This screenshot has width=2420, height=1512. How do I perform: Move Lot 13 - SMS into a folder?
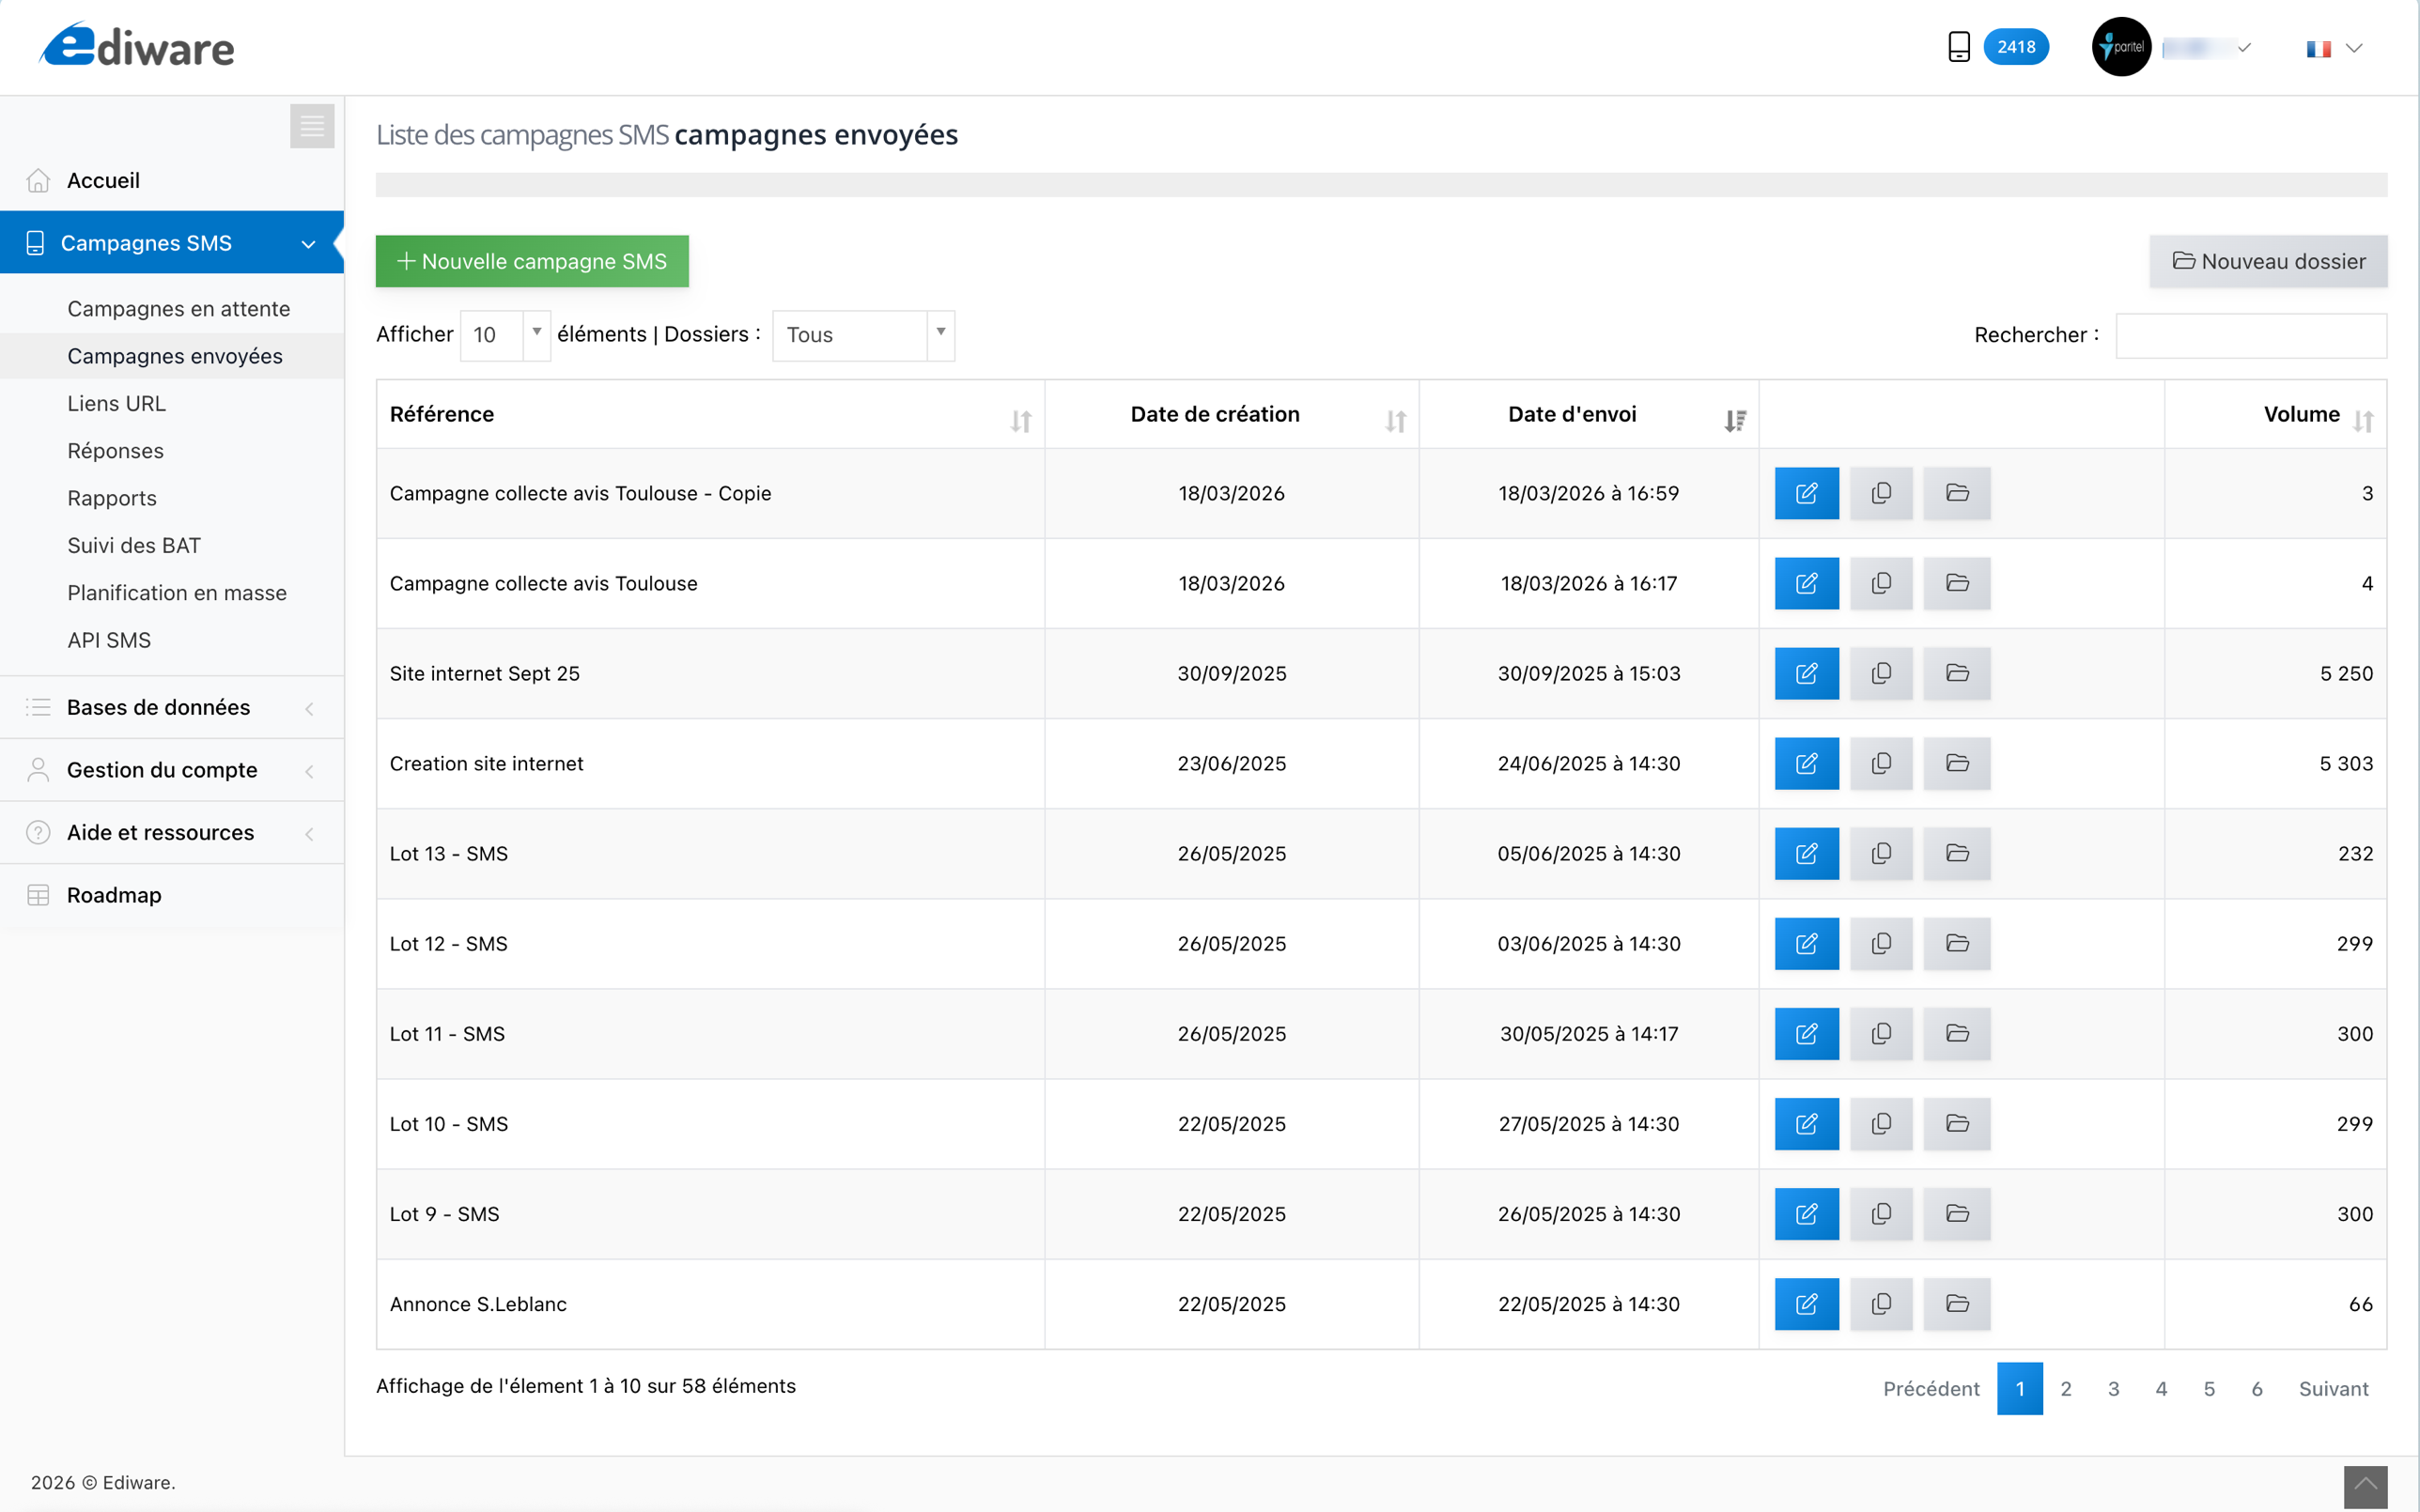[1955, 853]
